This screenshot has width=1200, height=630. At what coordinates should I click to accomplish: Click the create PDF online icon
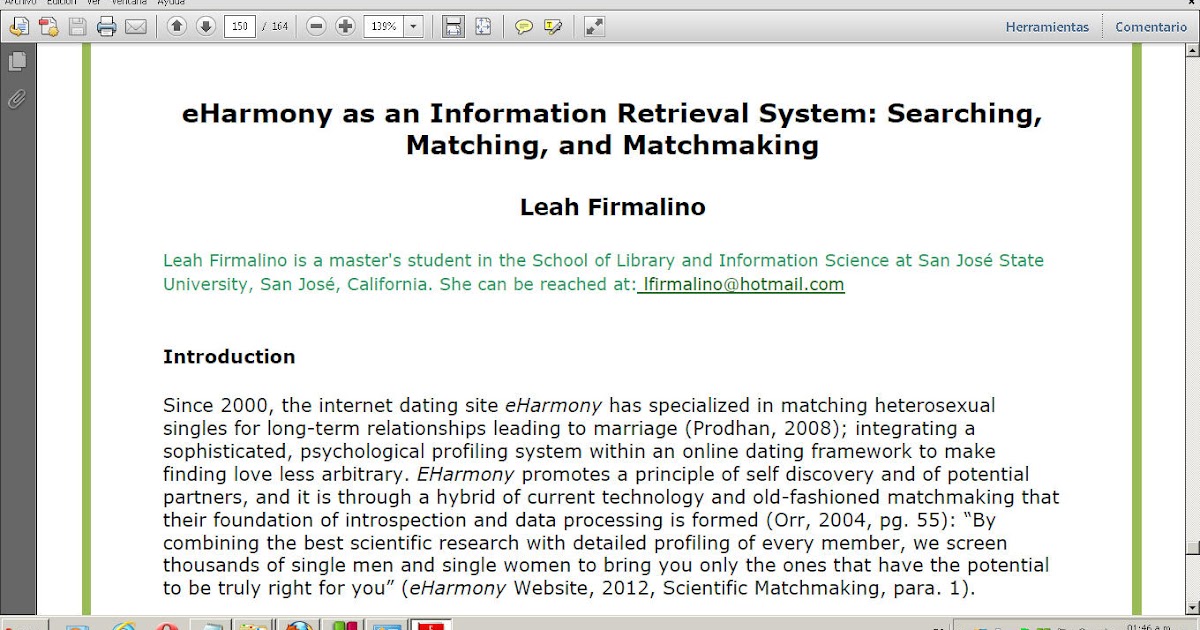point(18,27)
